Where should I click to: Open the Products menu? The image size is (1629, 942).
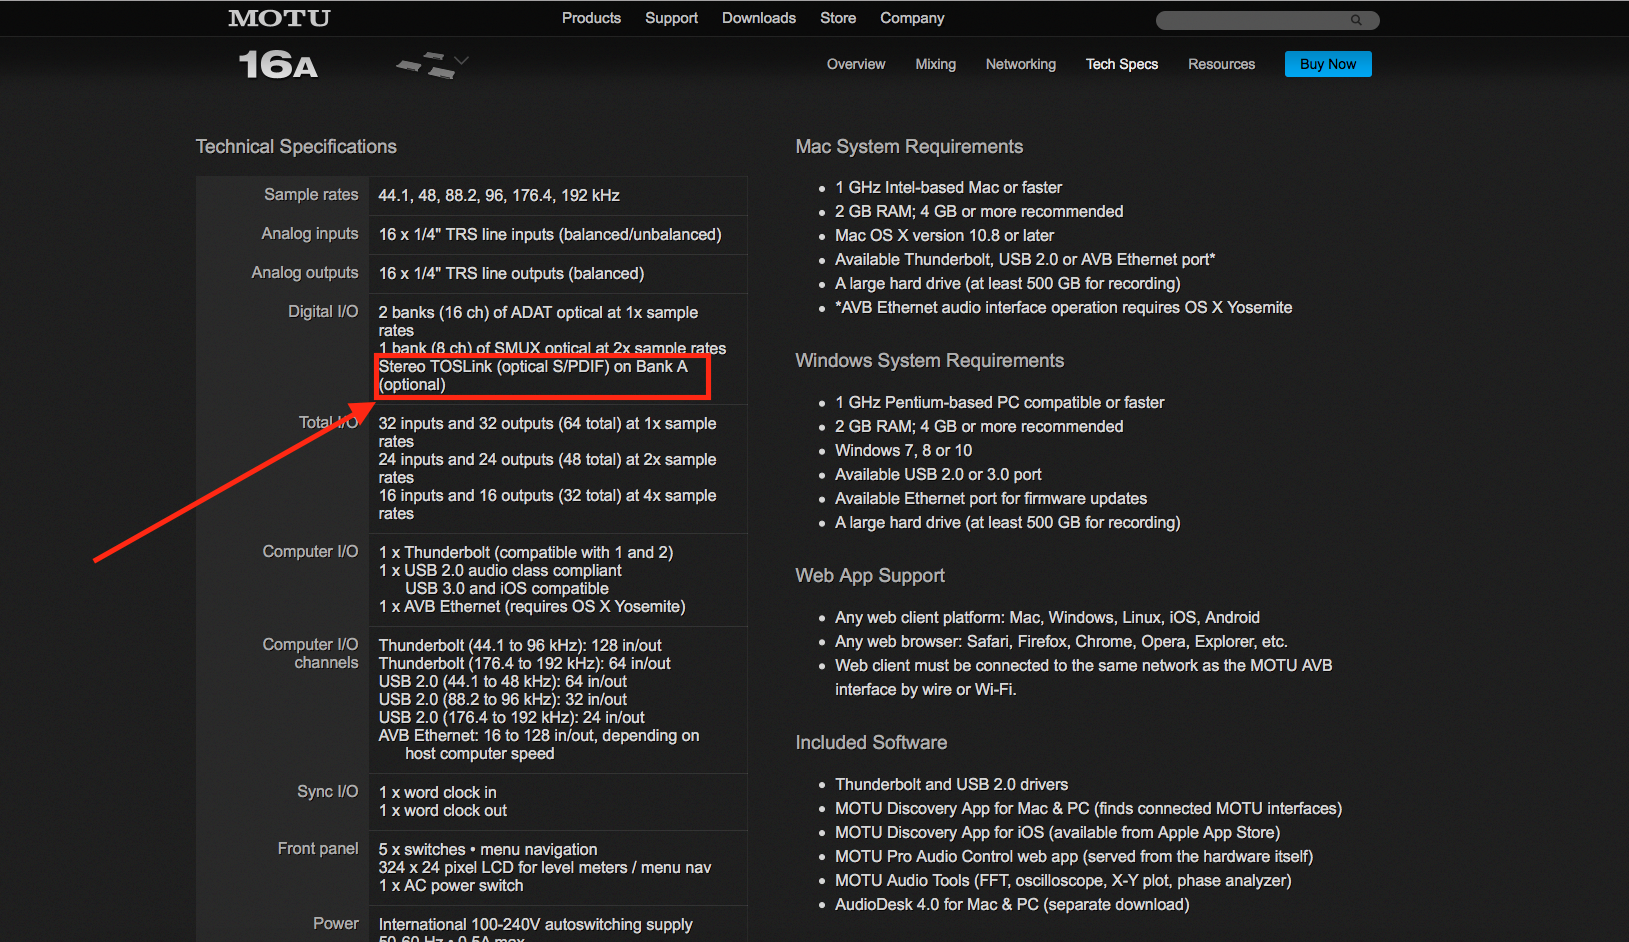(x=591, y=18)
